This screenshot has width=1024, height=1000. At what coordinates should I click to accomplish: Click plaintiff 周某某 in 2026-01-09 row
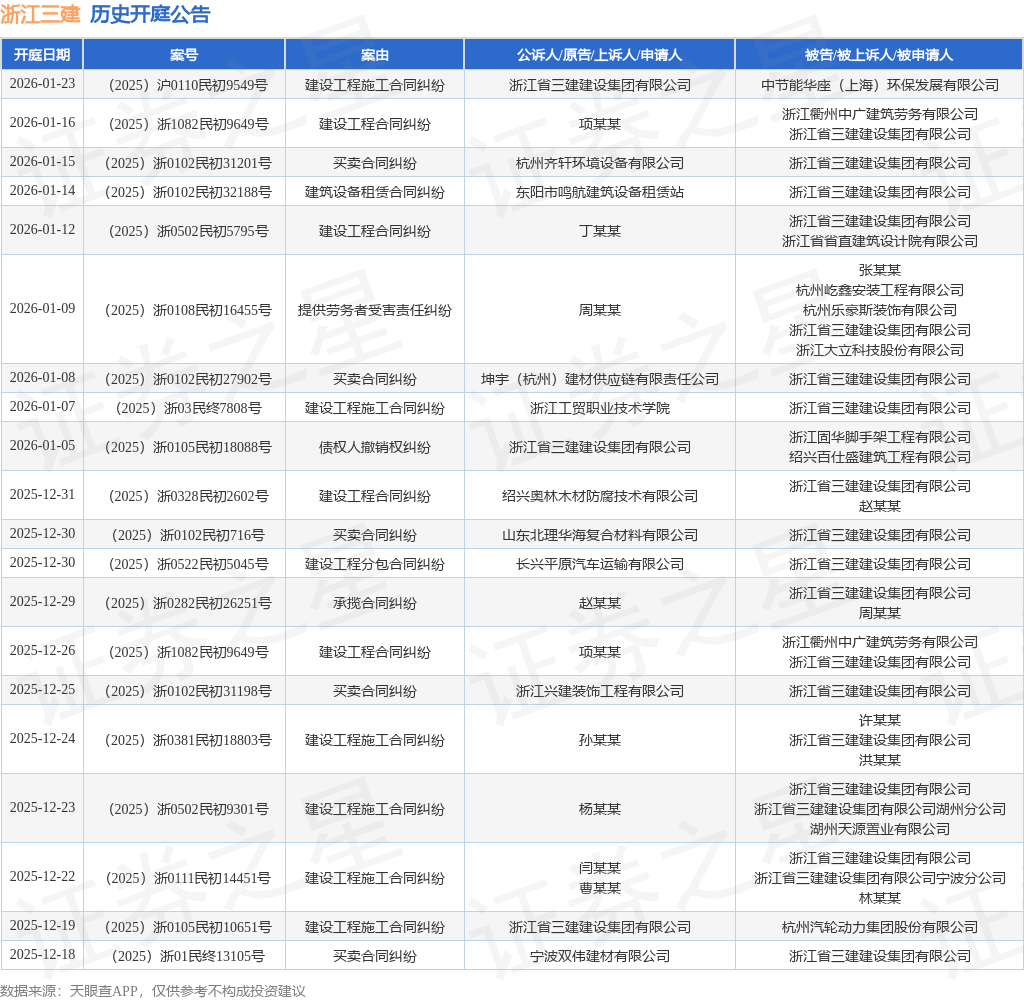pyautogui.click(x=600, y=310)
